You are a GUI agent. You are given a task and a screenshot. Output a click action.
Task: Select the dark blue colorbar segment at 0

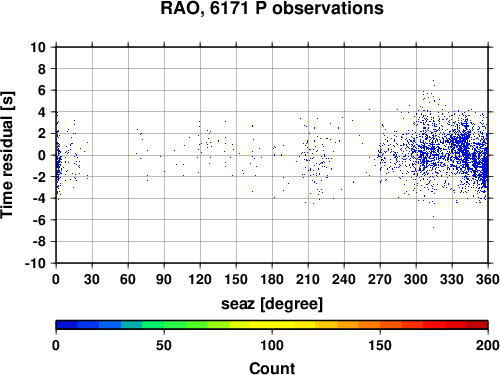tap(67, 325)
